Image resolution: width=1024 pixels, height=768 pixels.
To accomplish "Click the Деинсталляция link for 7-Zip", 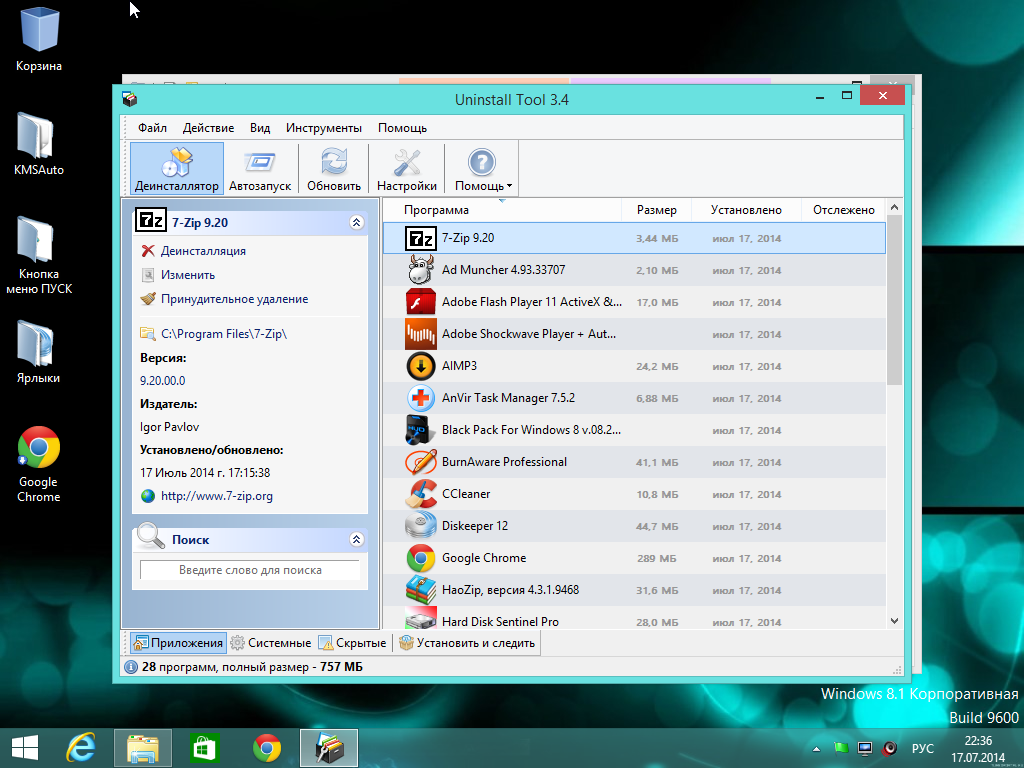I will [x=203, y=251].
